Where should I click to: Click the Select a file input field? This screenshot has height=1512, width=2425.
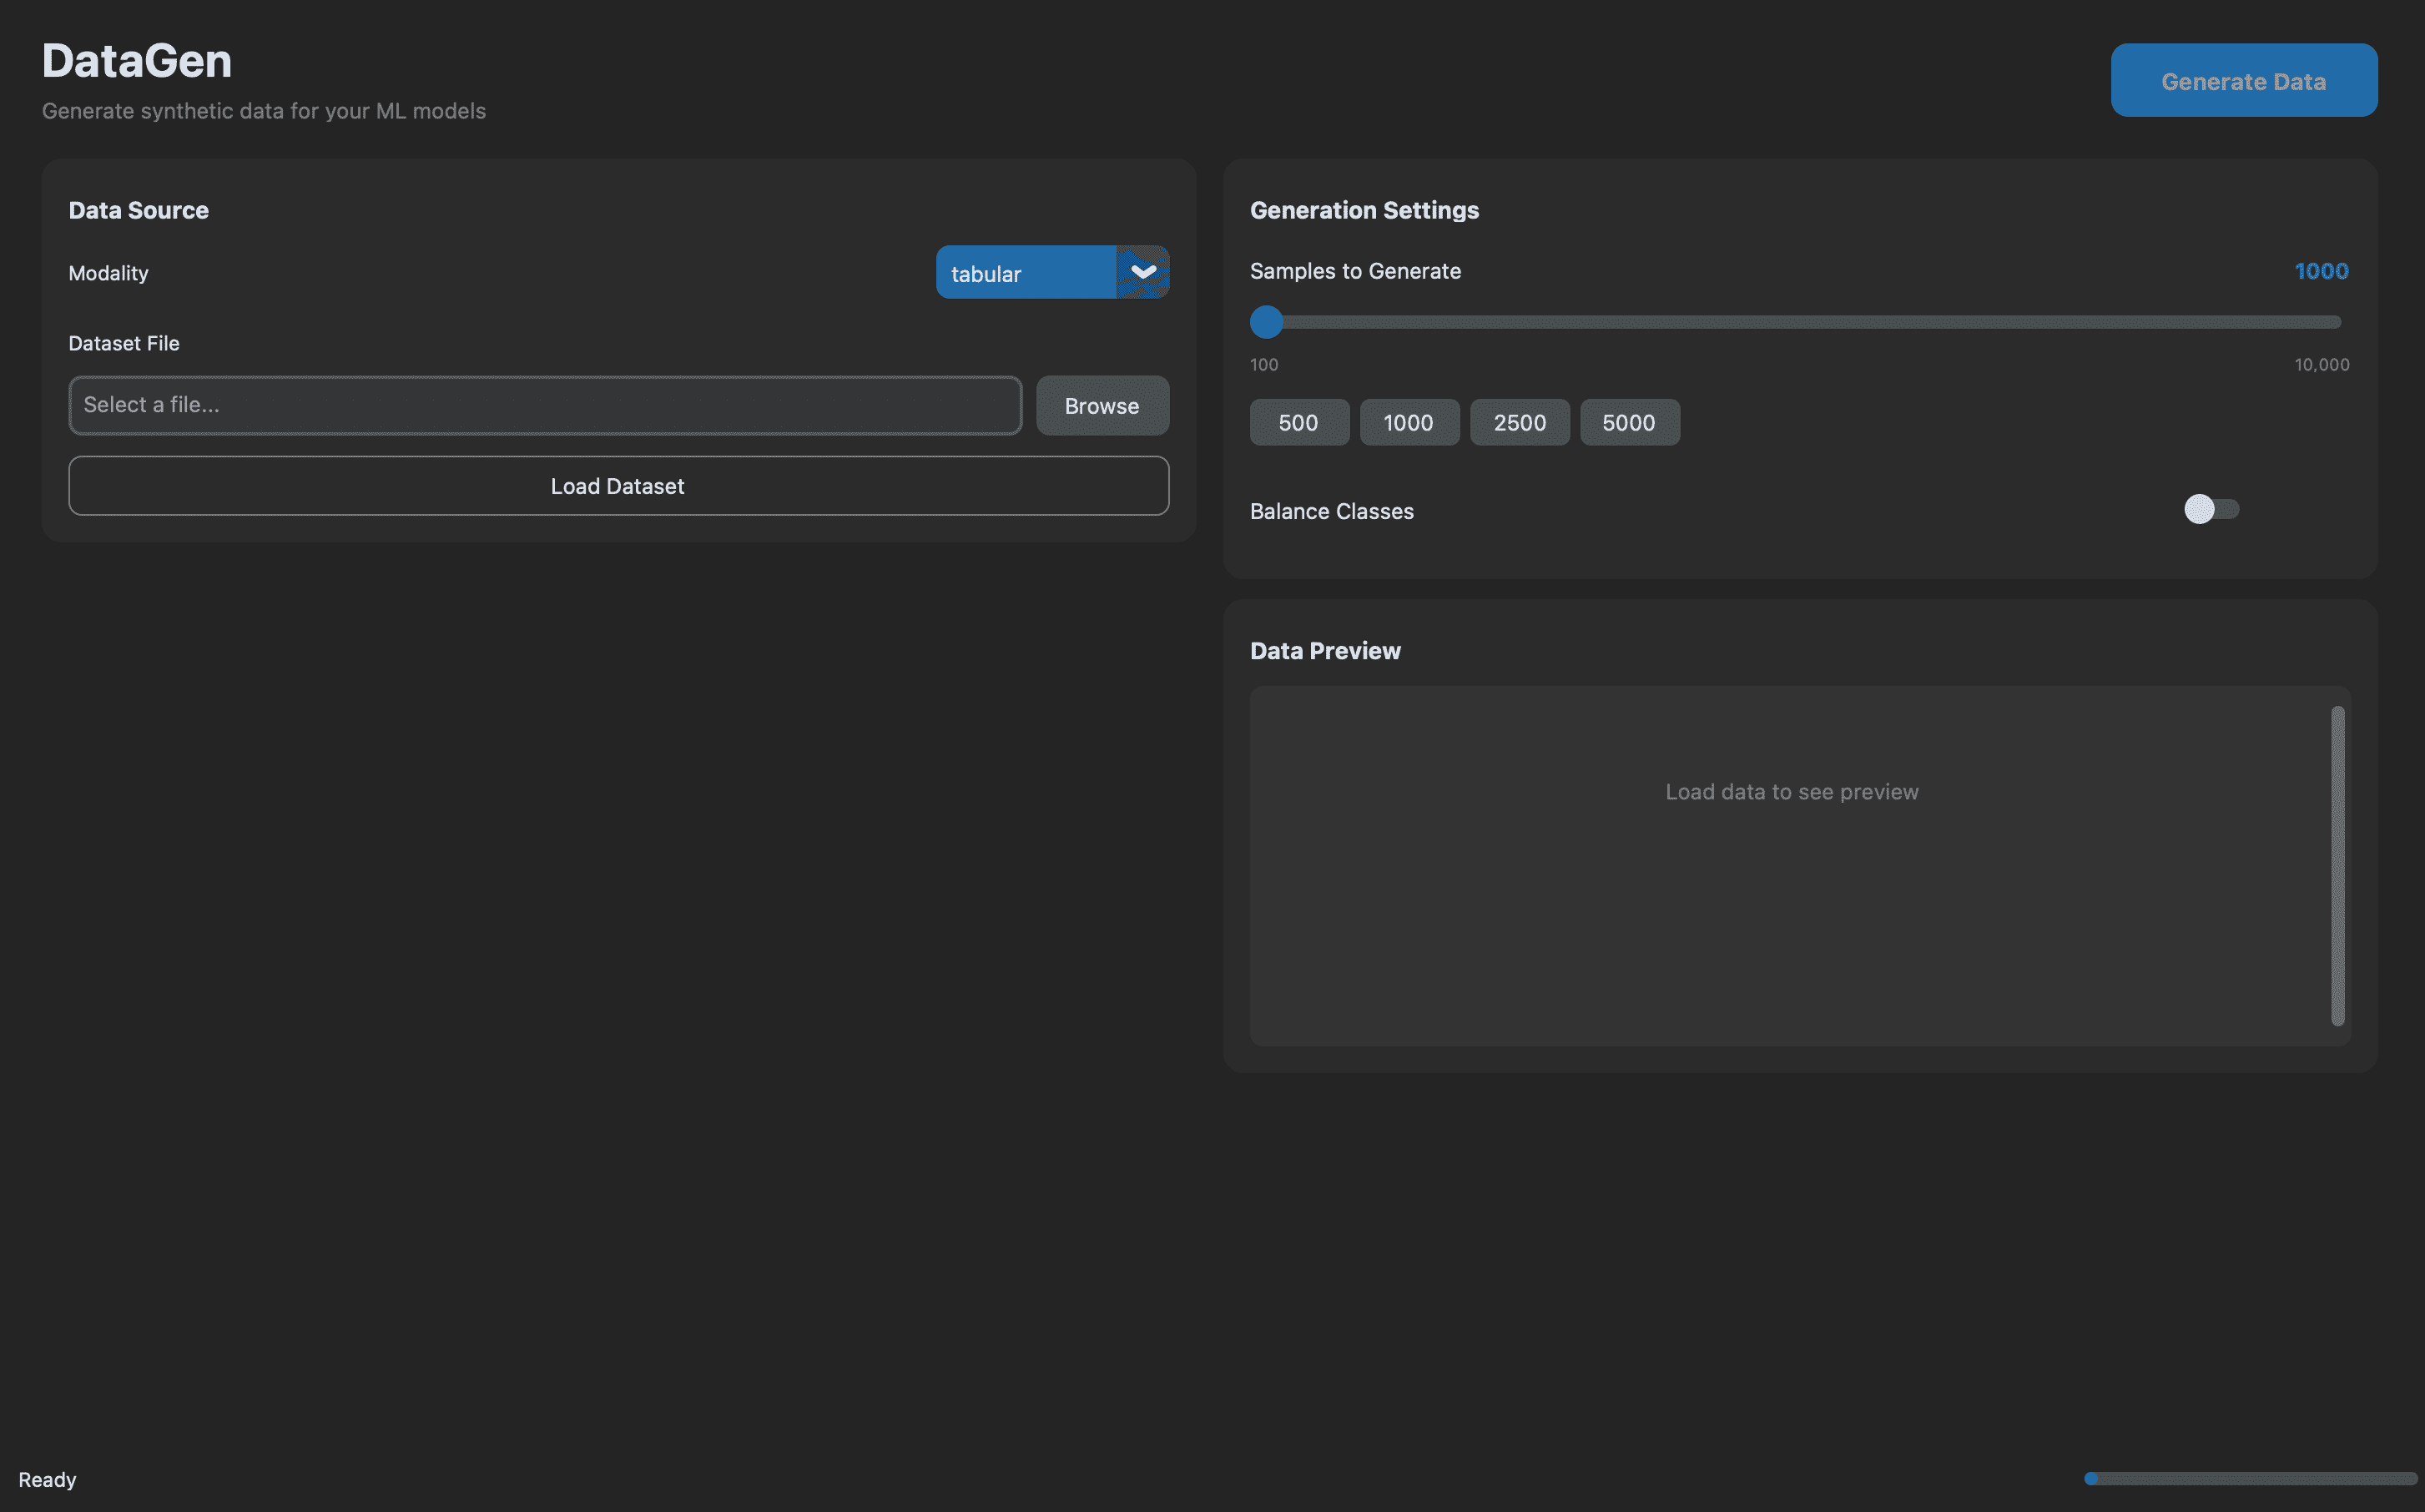543,405
